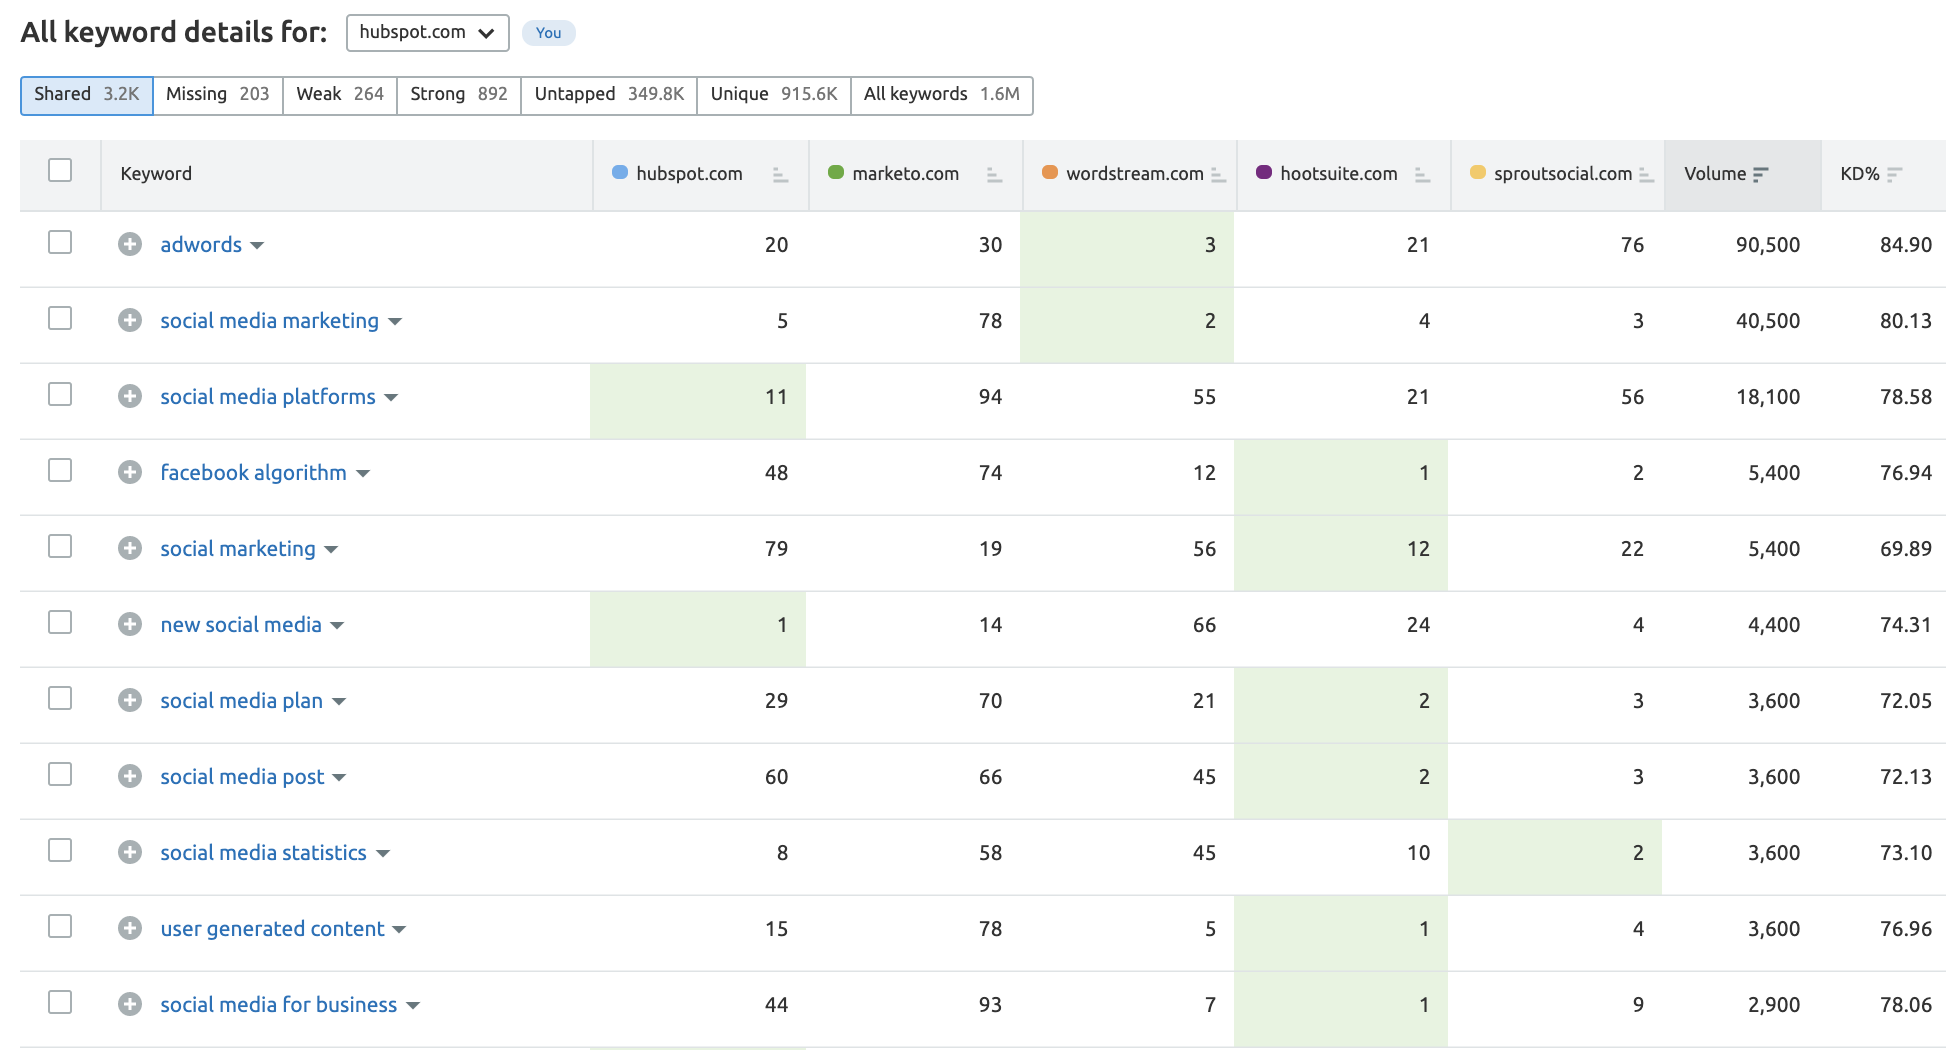Image resolution: width=1946 pixels, height=1050 pixels.
Task: Expand the chevron next to facebook algorithm
Action: tap(364, 473)
